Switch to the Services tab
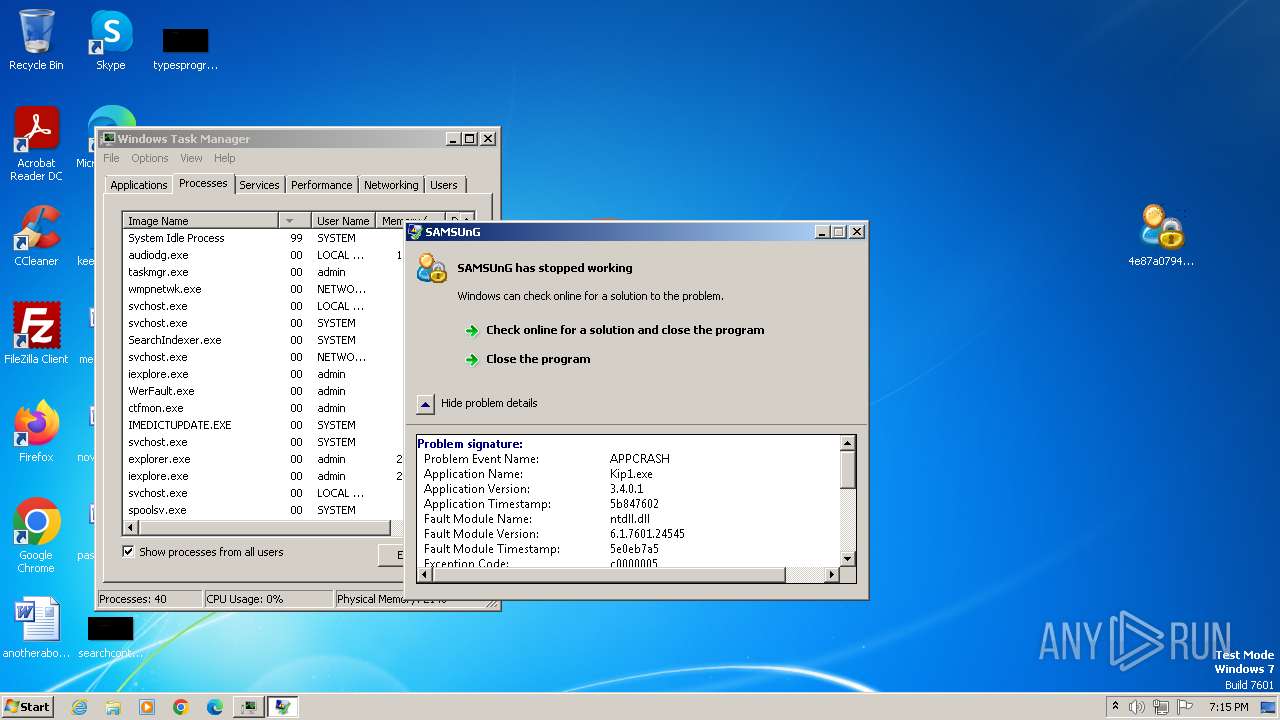Screen dimensions: 1280x720 click(x=259, y=185)
